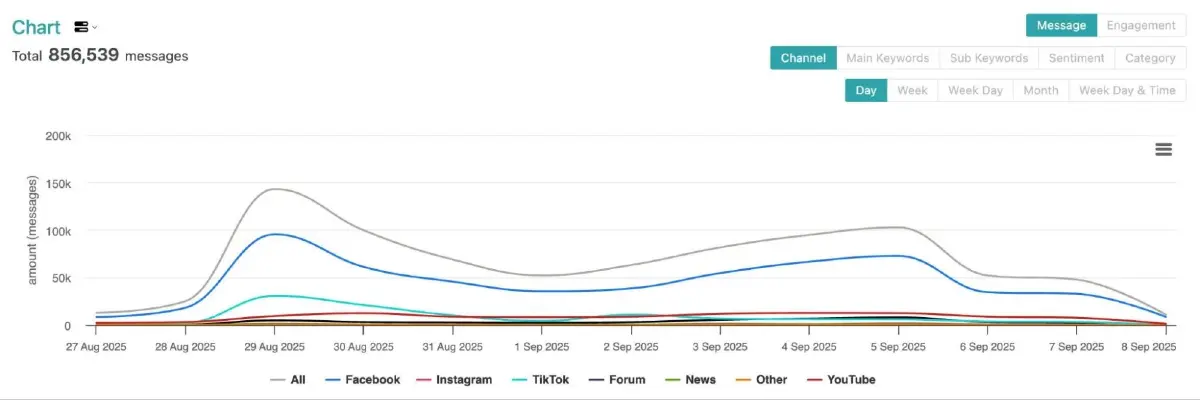The image size is (1200, 400).
Task: Group chart by Week Day
Action: point(975,90)
